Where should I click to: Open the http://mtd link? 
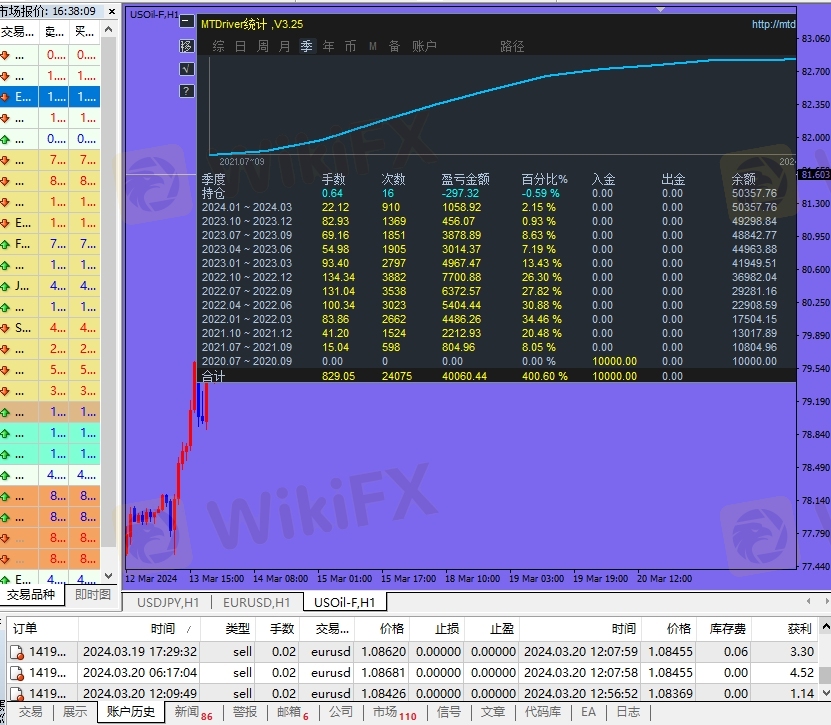773,24
